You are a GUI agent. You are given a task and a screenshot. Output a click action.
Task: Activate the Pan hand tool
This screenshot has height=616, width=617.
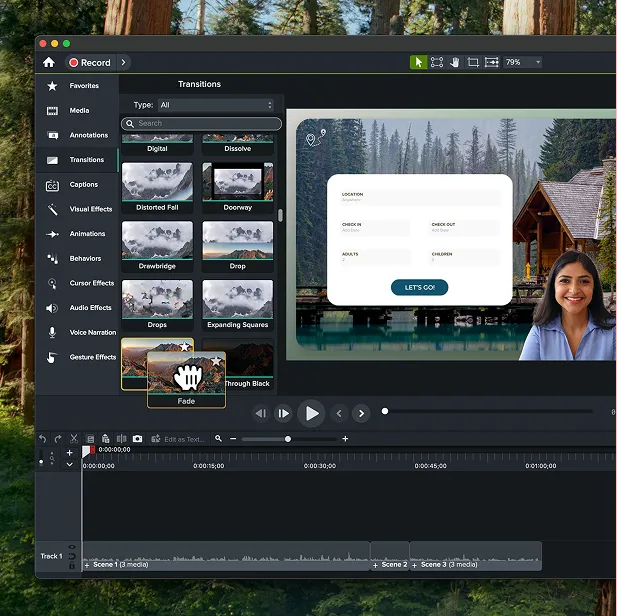[455, 62]
